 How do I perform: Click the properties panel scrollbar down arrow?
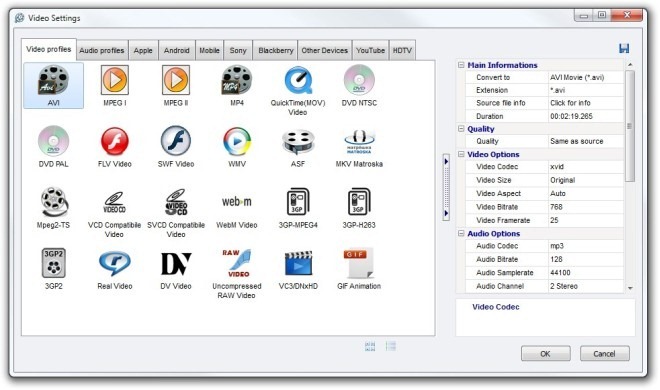tap(630, 288)
